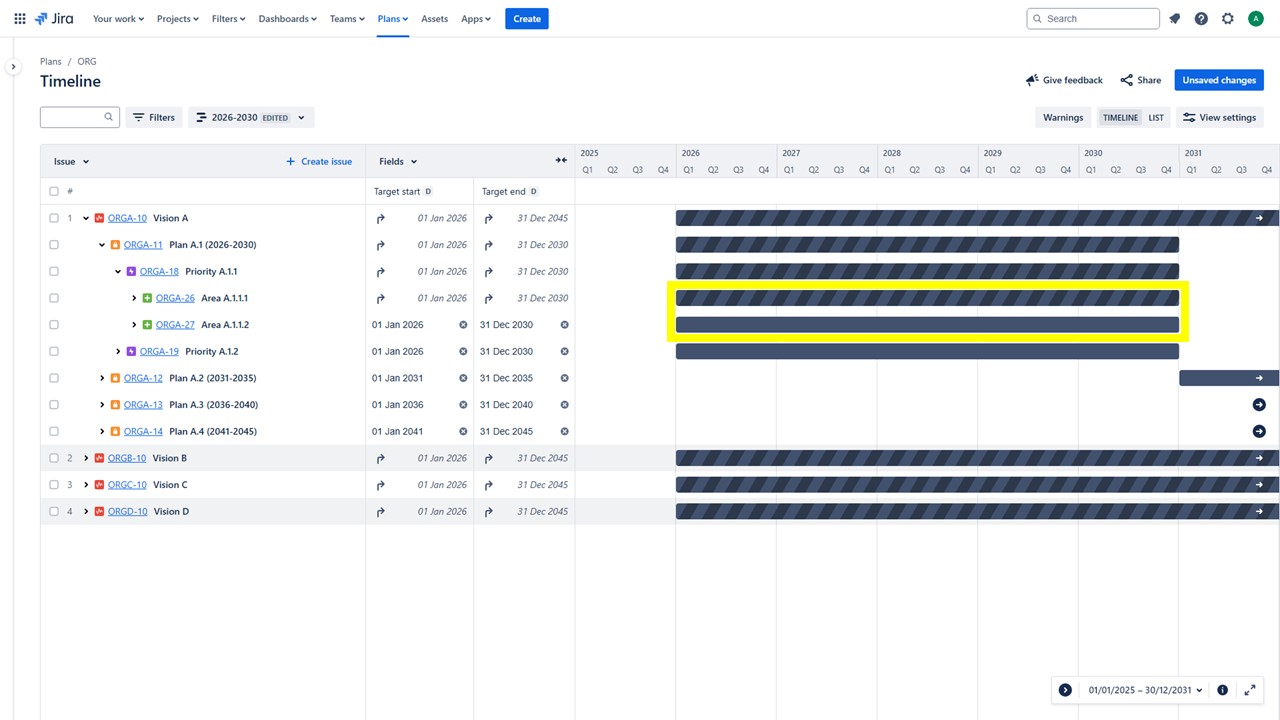The image size is (1280, 720).
Task: Open the notifications bell
Action: click(1175, 19)
